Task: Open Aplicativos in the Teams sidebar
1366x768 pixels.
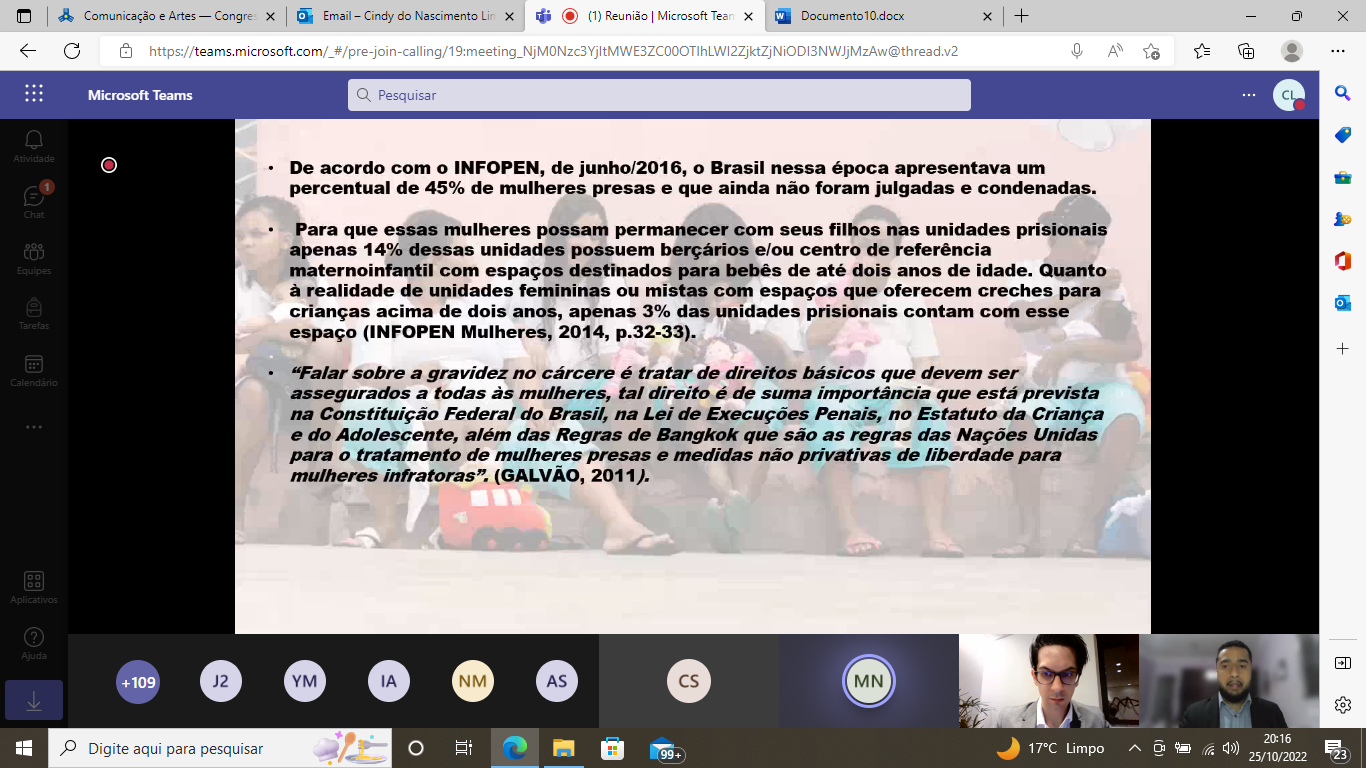Action: (x=34, y=587)
